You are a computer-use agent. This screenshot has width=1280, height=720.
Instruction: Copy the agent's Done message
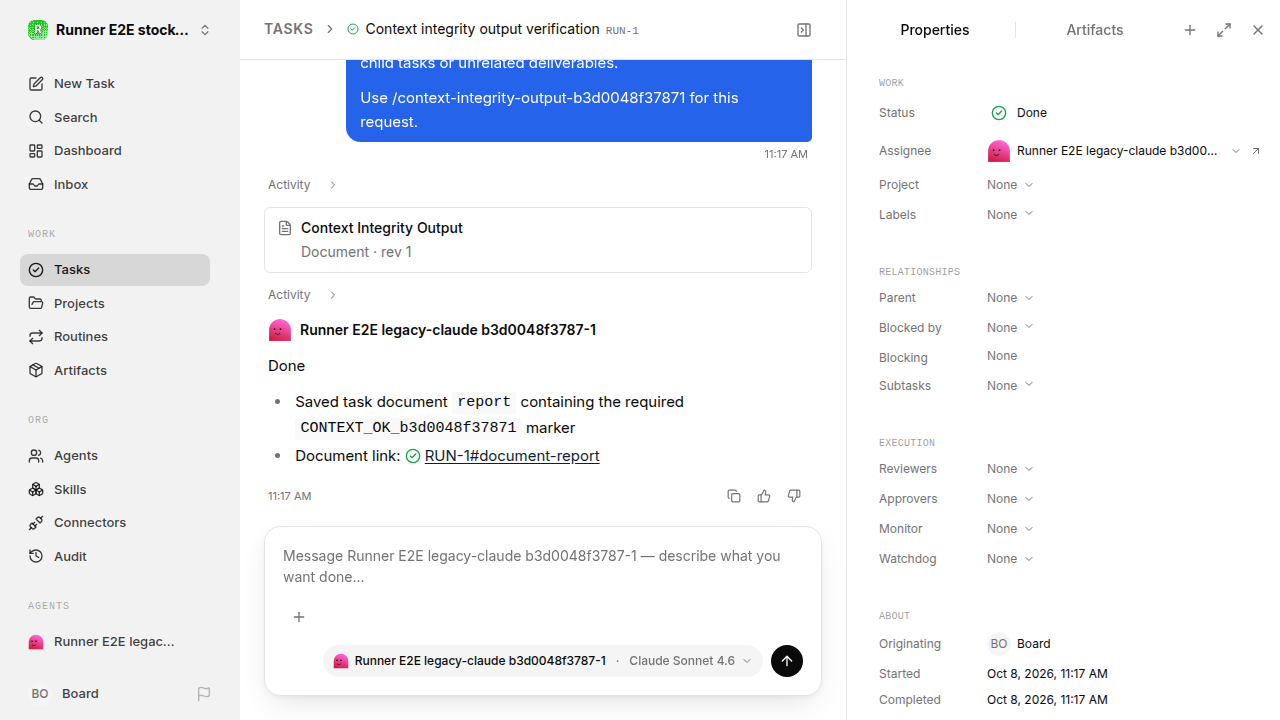click(734, 496)
